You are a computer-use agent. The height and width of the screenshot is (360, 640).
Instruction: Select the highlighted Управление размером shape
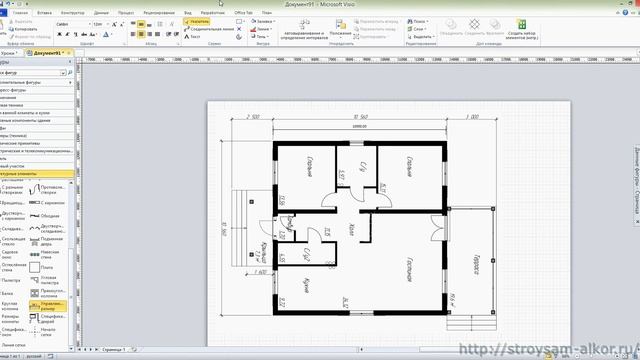coord(47,306)
